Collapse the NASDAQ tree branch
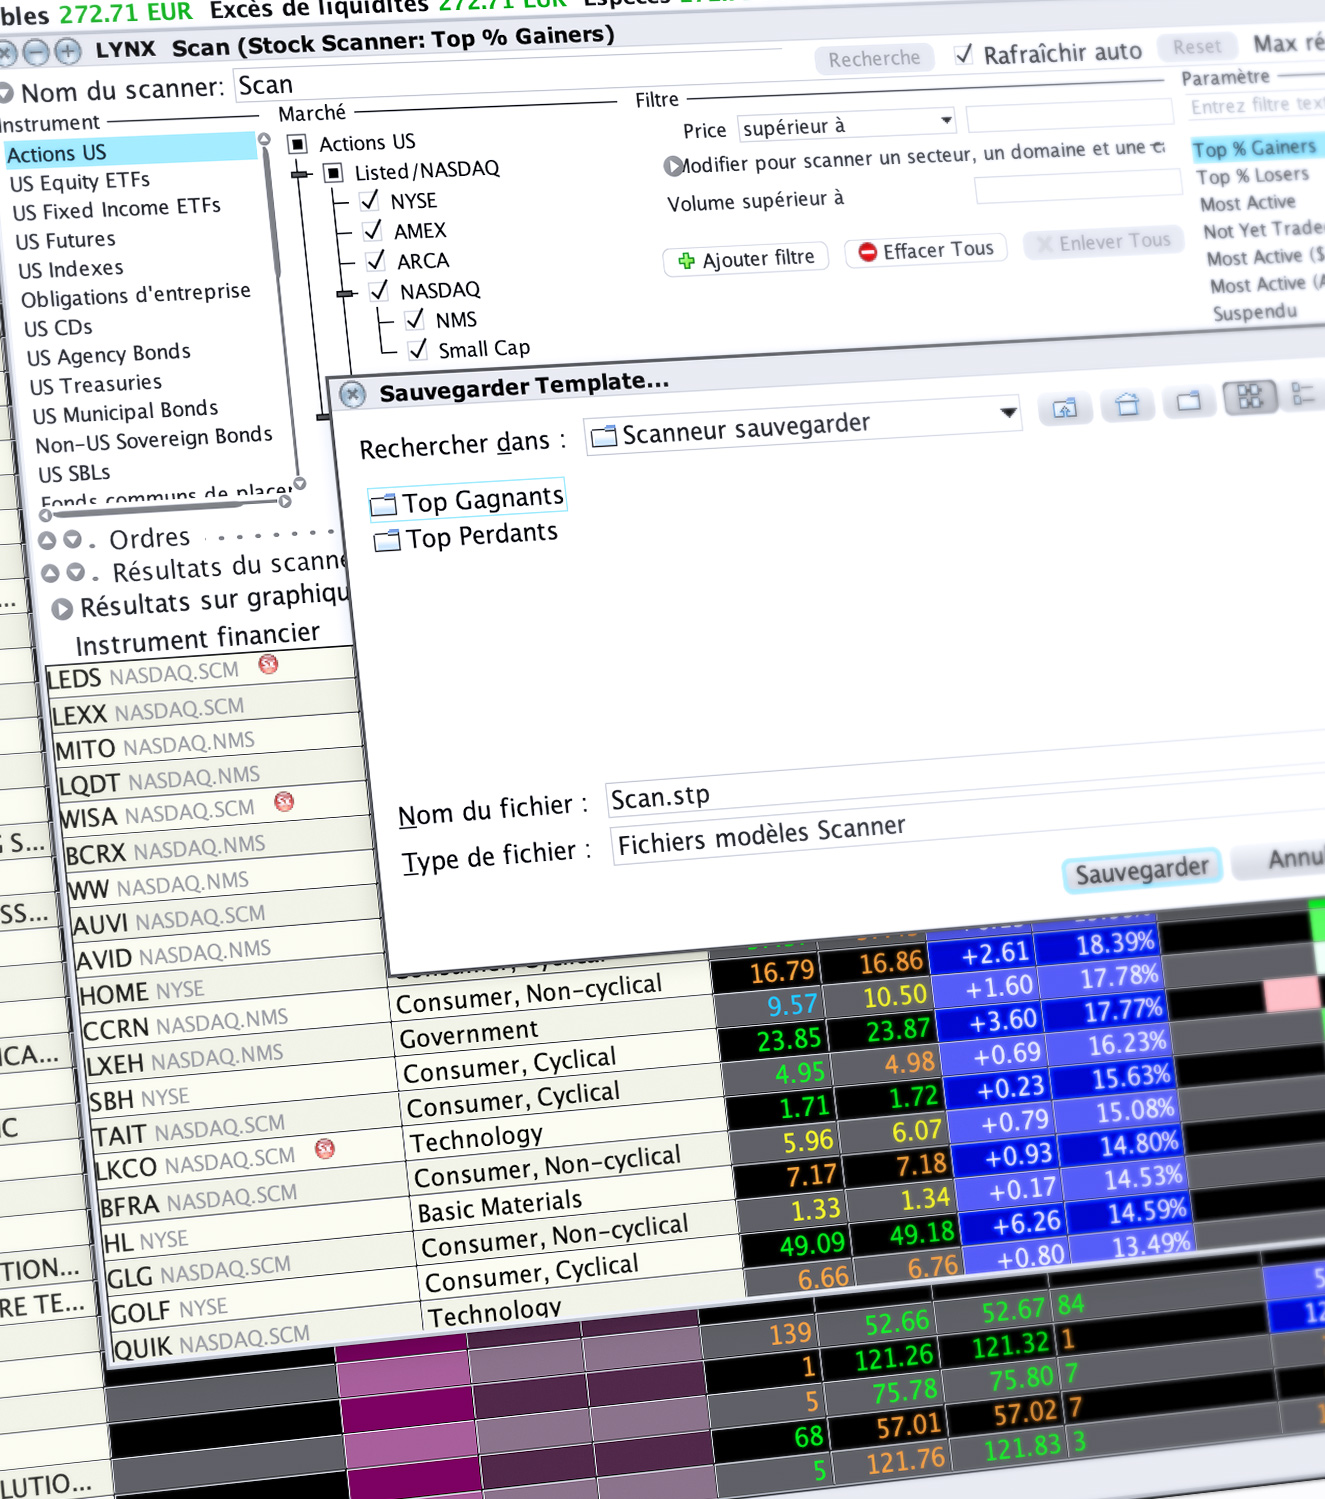 point(345,294)
